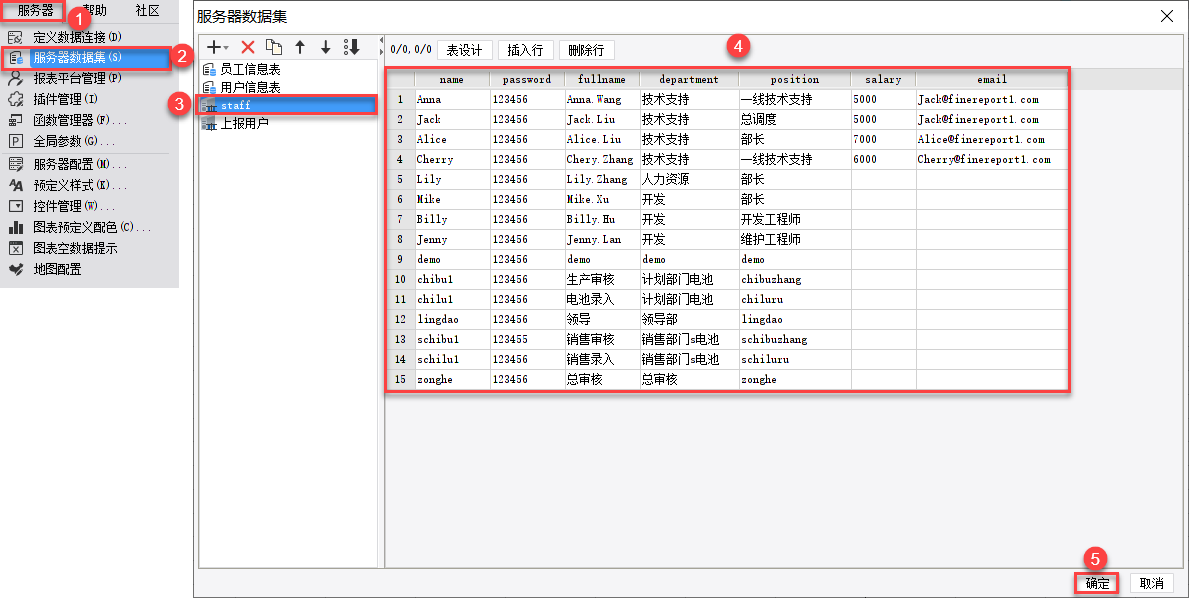Select the Alice.Liu fullname cell
Viewport: 1189px width, 598px height.
(602, 139)
